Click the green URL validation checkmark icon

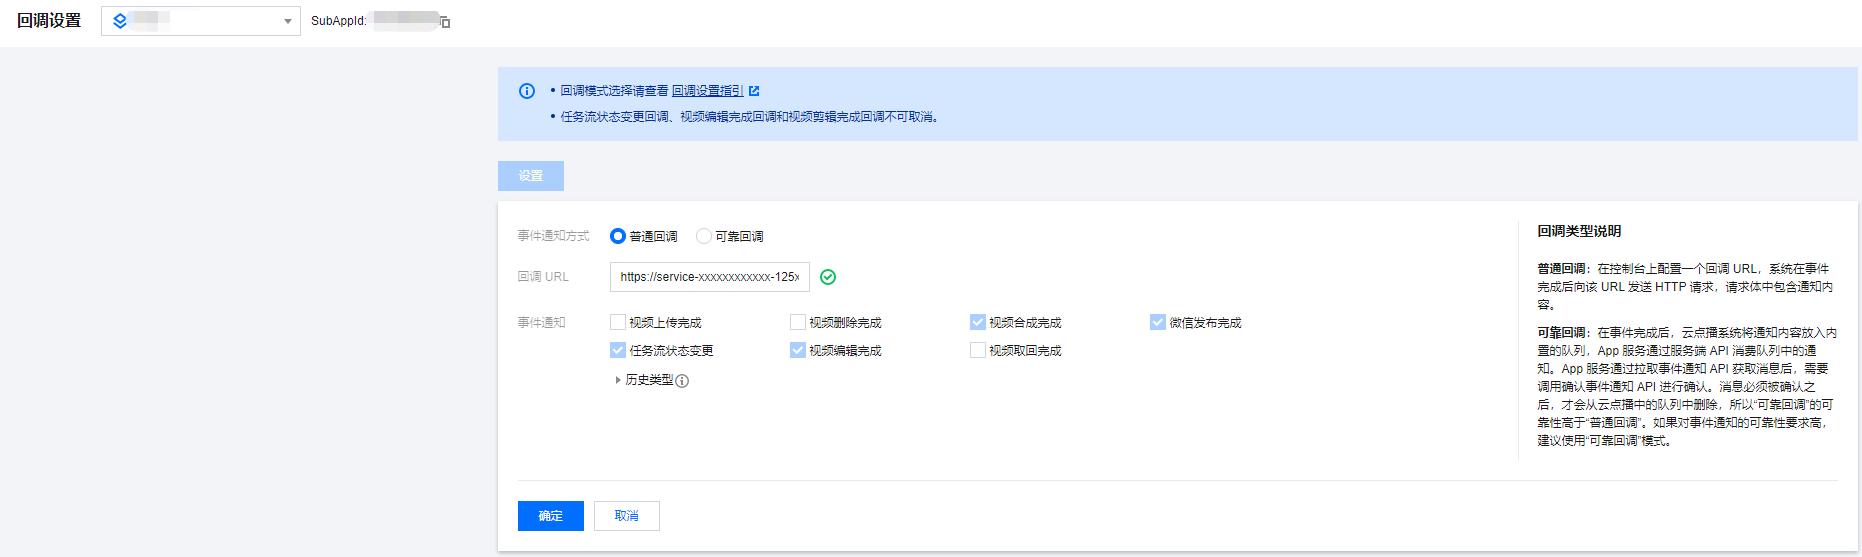tap(828, 277)
